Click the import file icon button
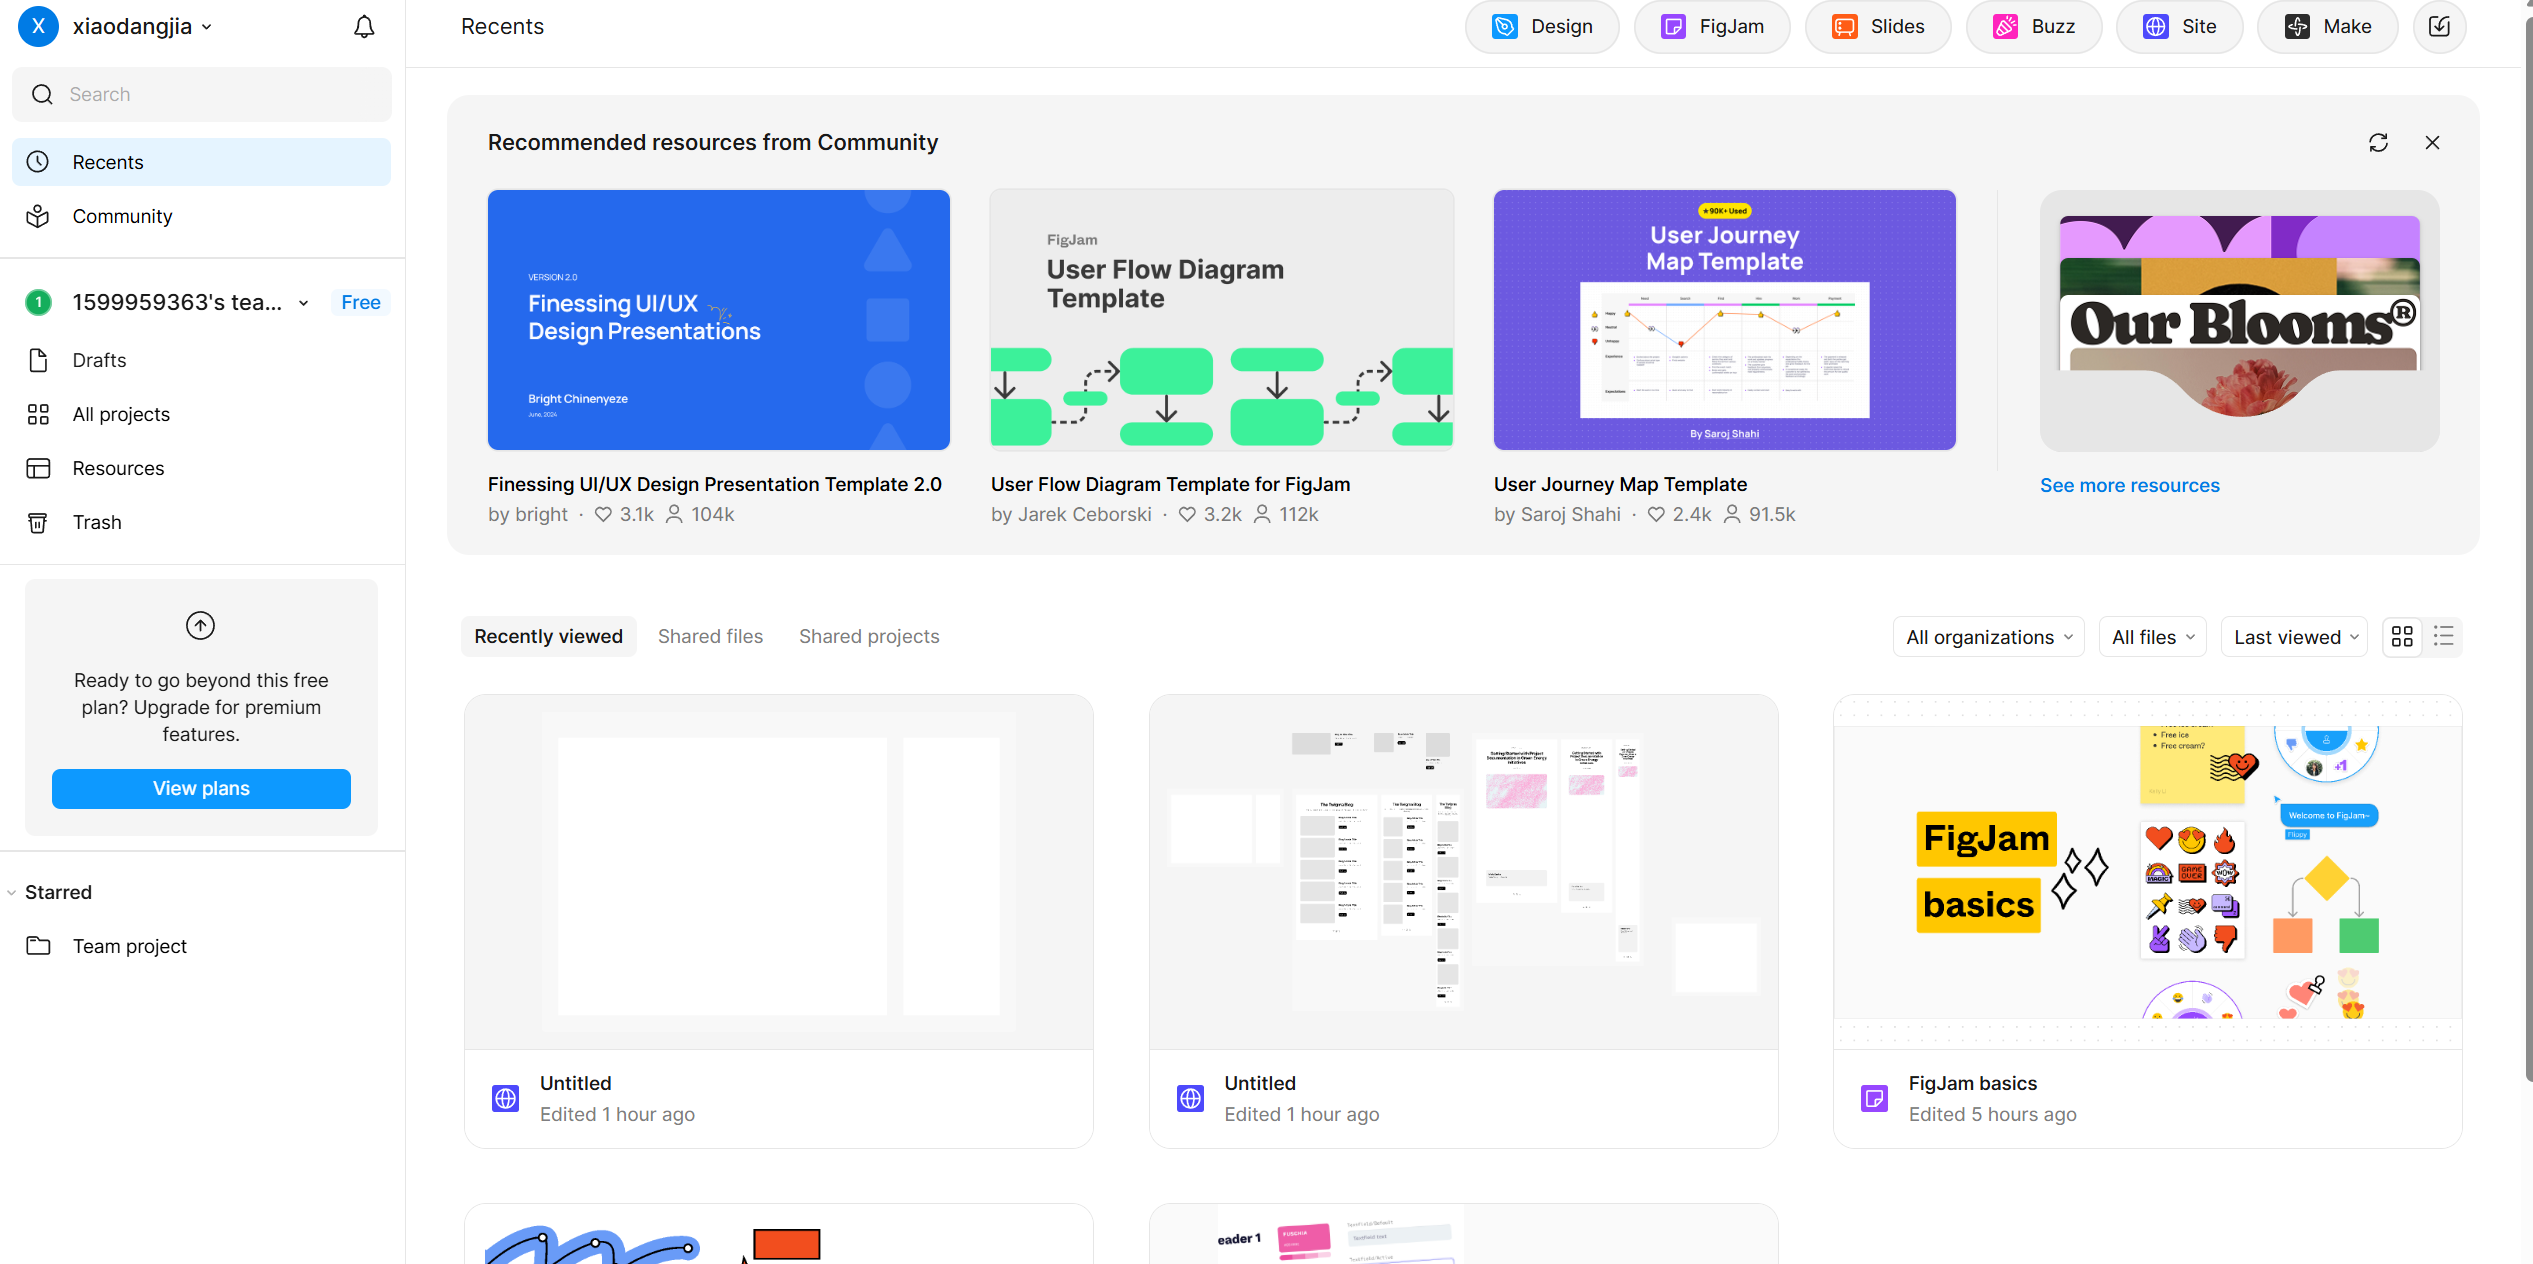Screen dimensions: 2533x1264 click(2439, 27)
